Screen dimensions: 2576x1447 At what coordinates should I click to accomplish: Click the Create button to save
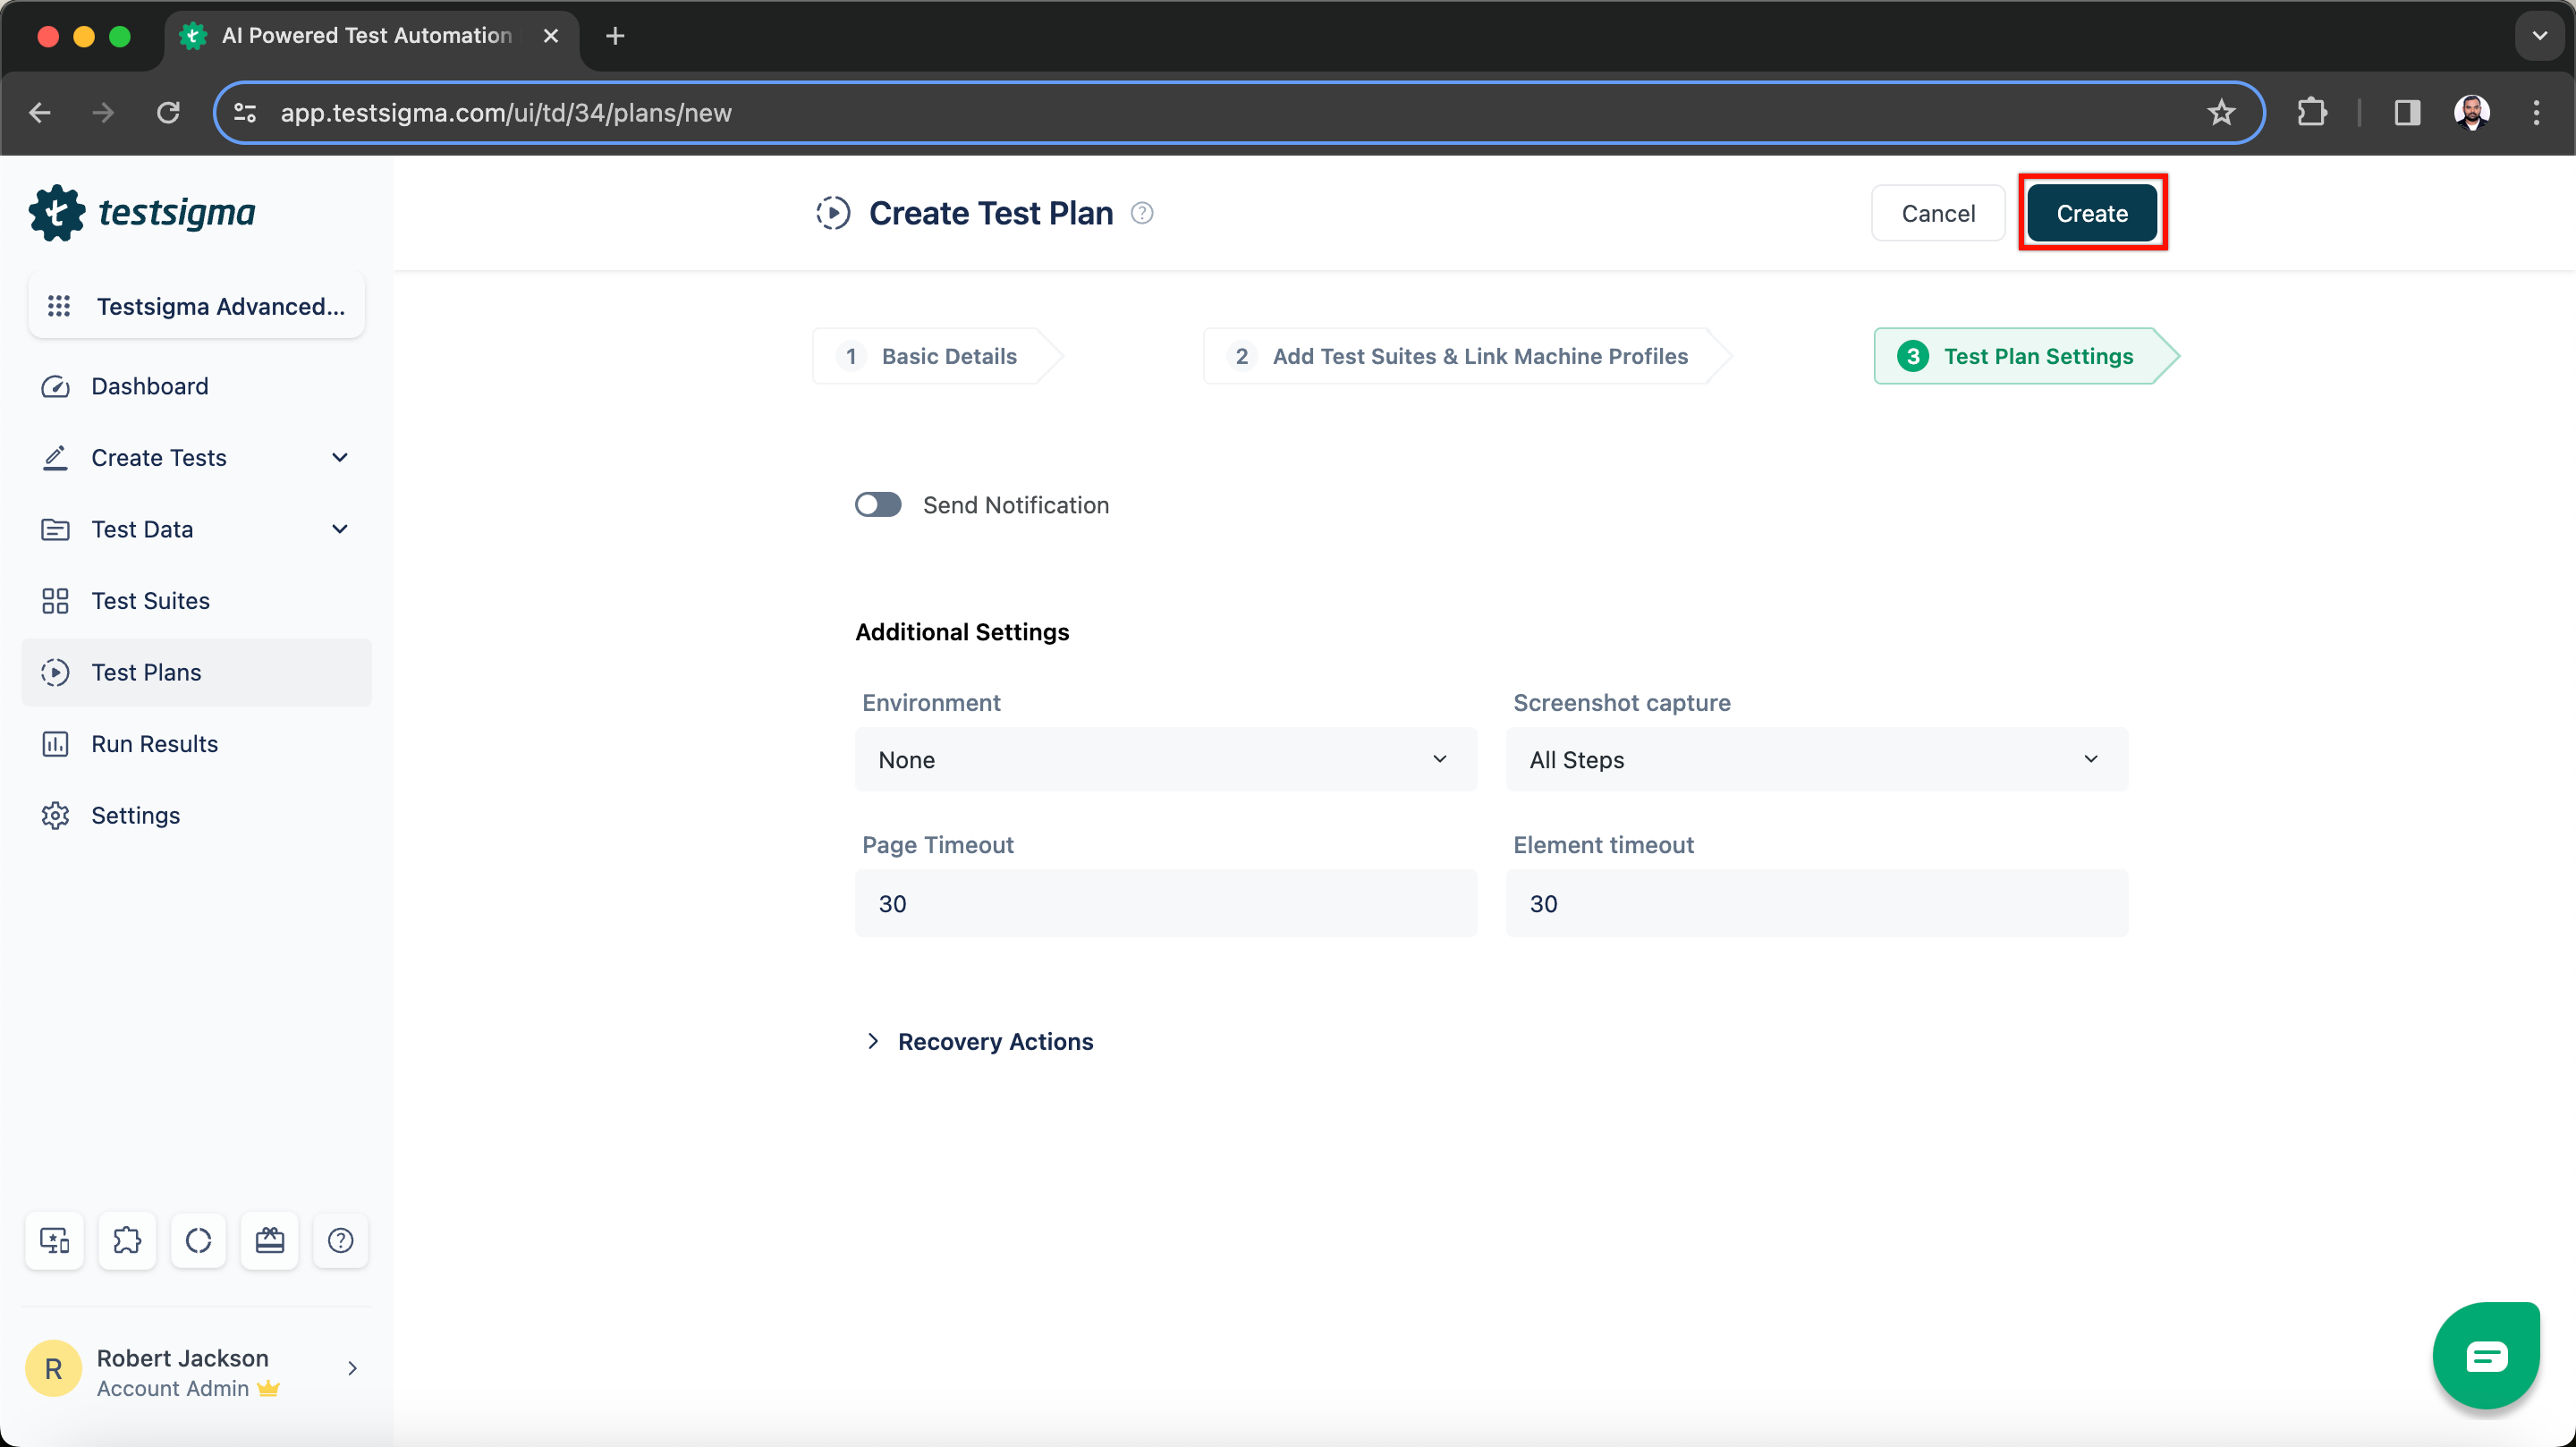(x=2093, y=212)
